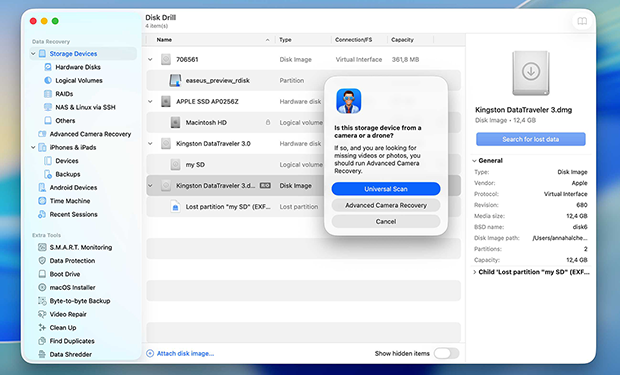Viewport: 620px width, 375px height.
Task: Open Byte-to-byte Backup tool
Action: (x=80, y=301)
